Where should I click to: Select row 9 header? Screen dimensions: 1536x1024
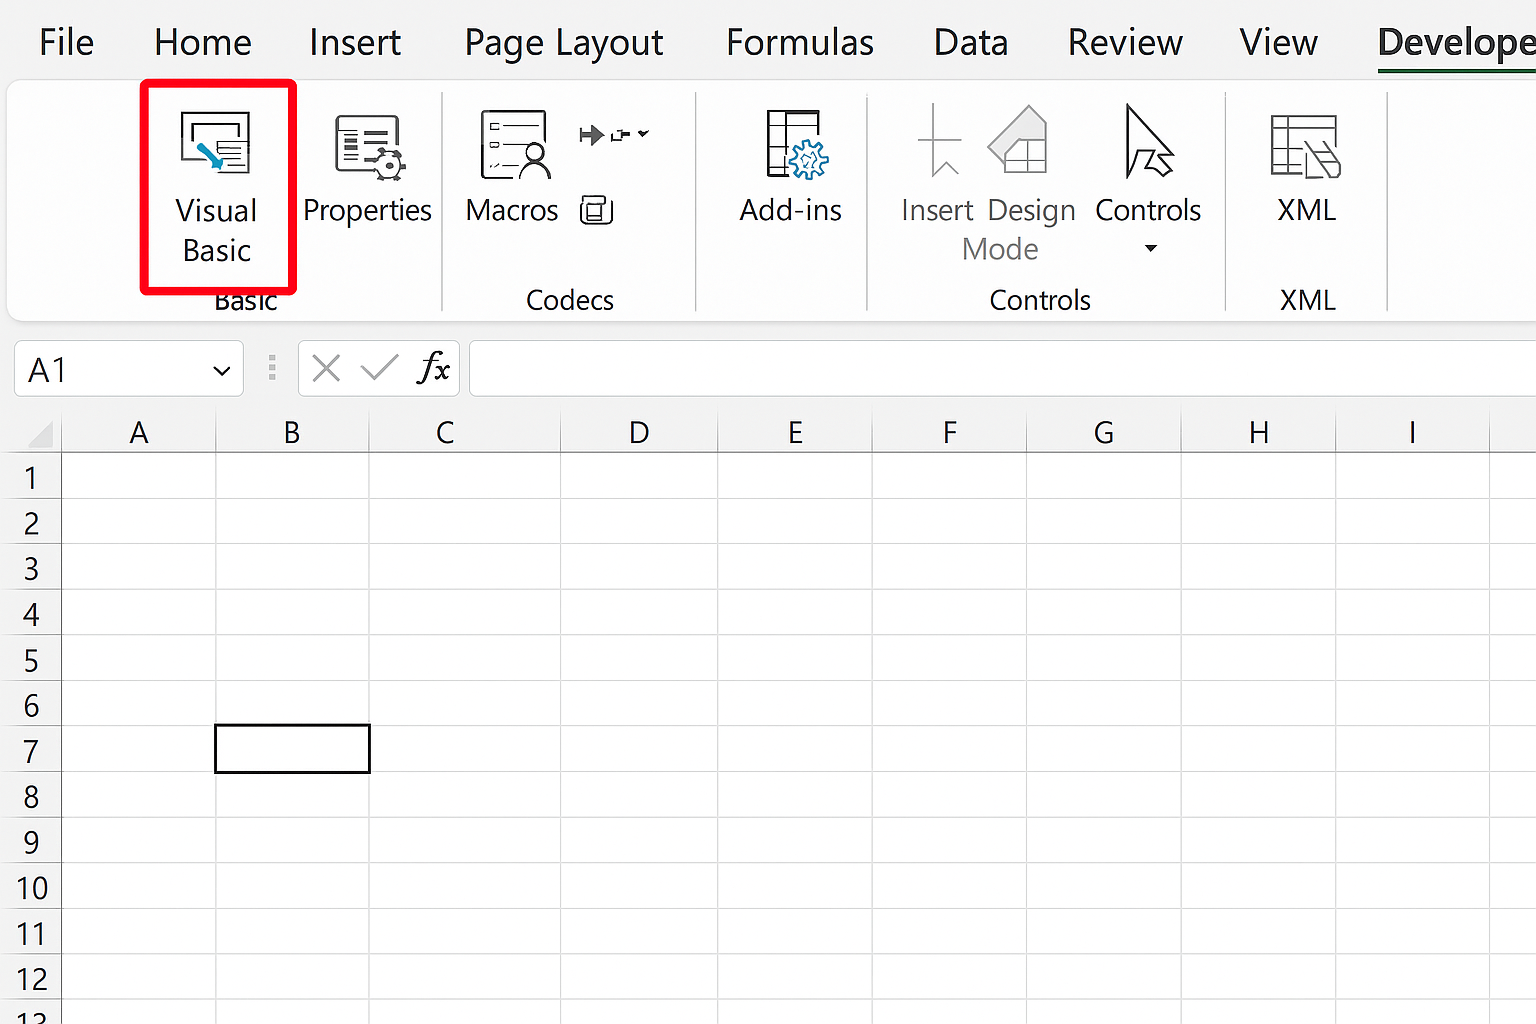pos(32,842)
